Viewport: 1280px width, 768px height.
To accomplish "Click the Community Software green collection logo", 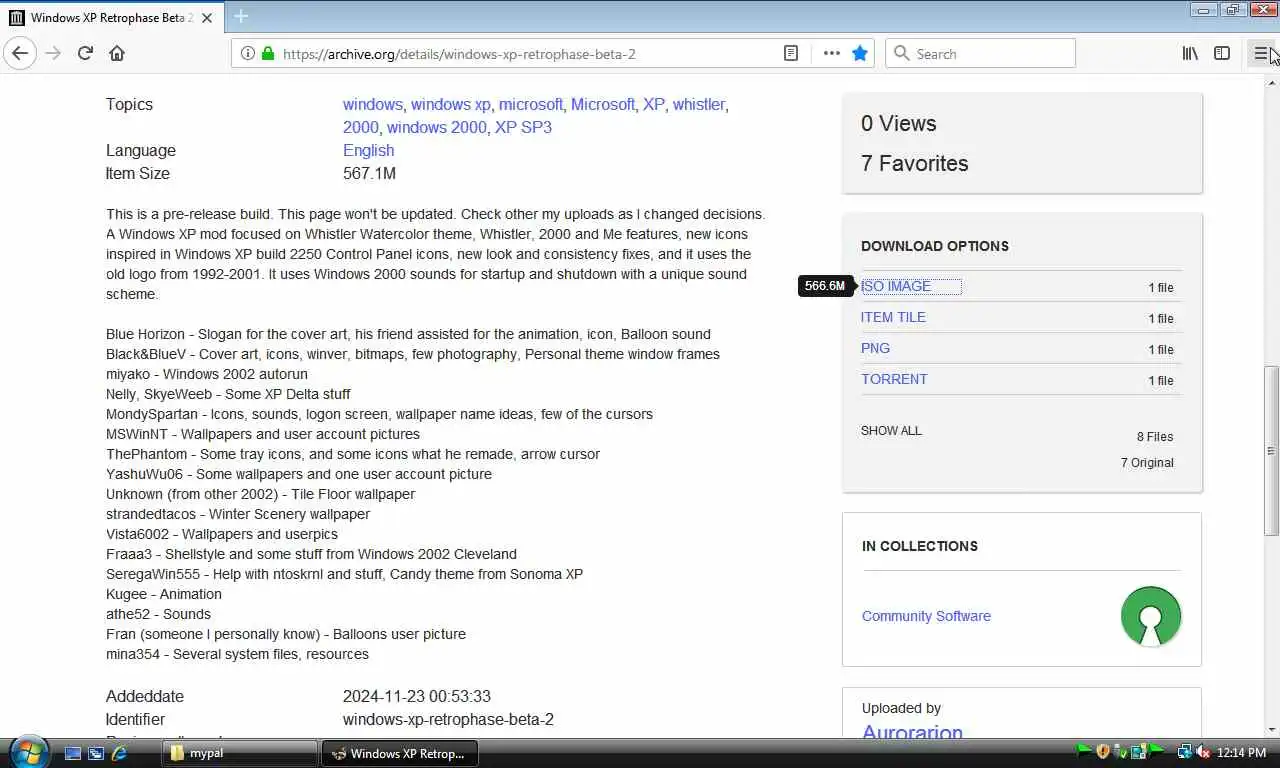I will point(1151,616).
